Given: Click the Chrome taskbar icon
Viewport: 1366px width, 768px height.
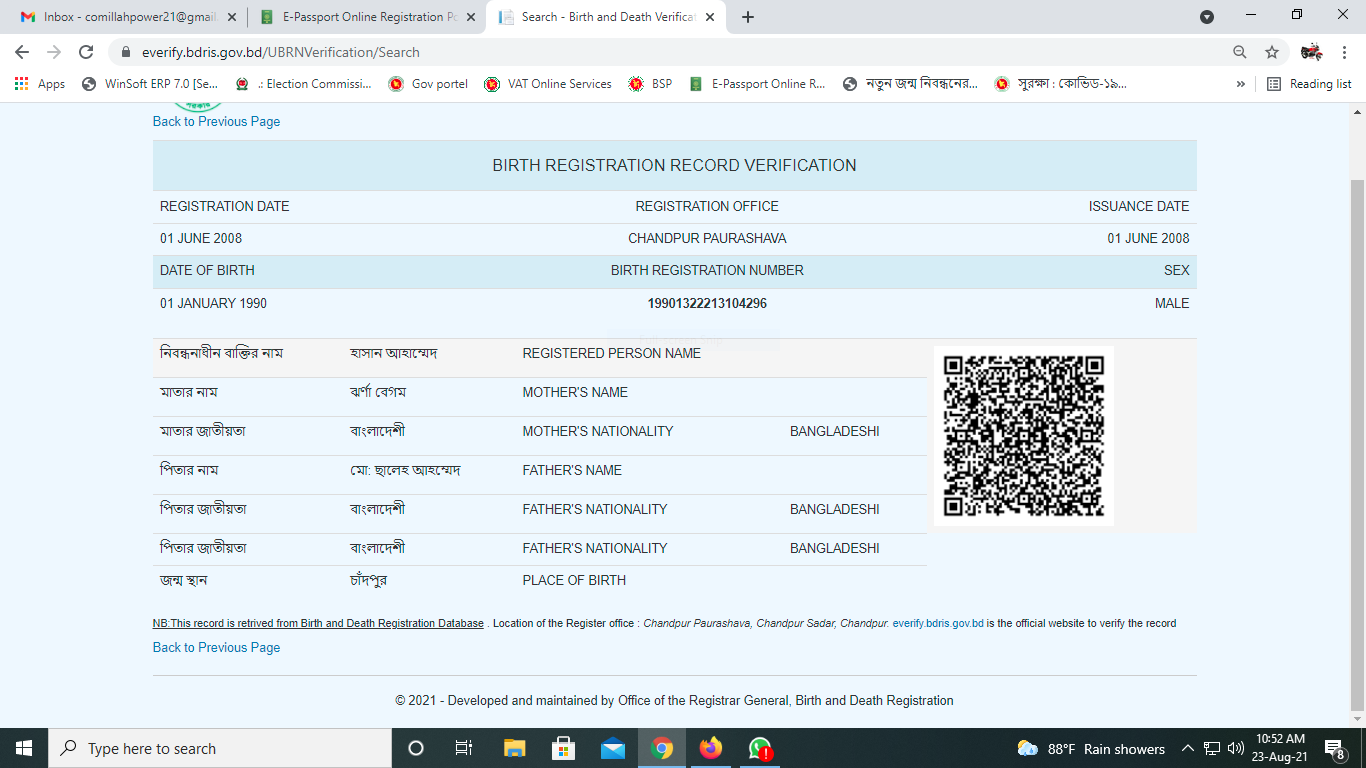Looking at the screenshot, I should pos(662,748).
